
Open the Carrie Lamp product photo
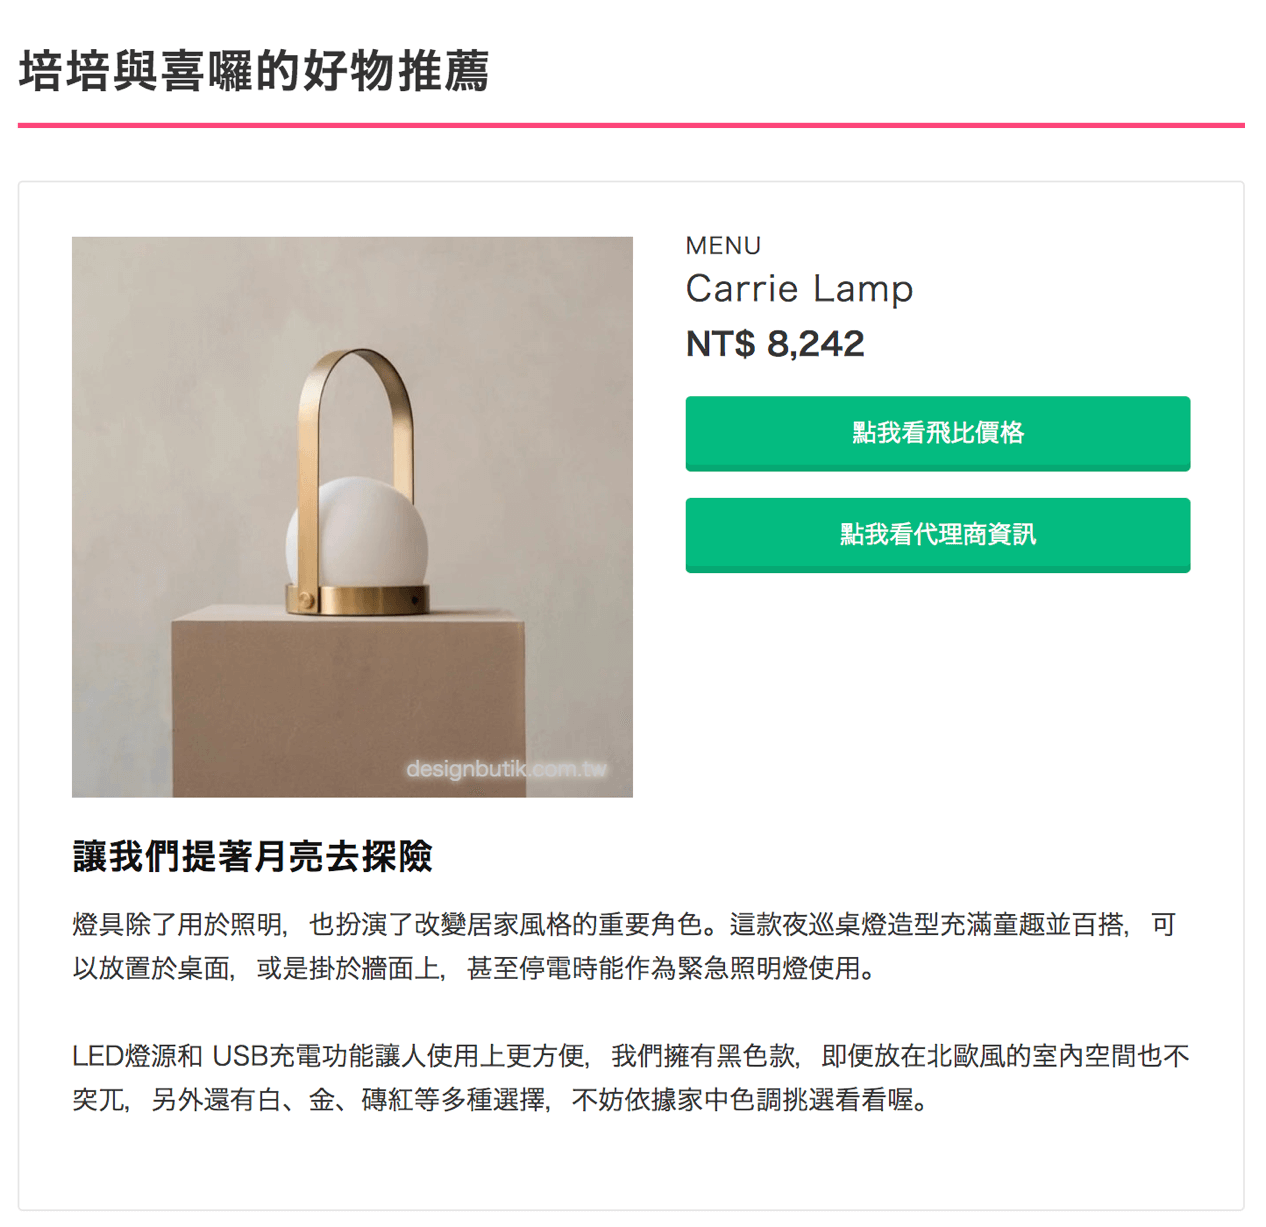tap(352, 517)
